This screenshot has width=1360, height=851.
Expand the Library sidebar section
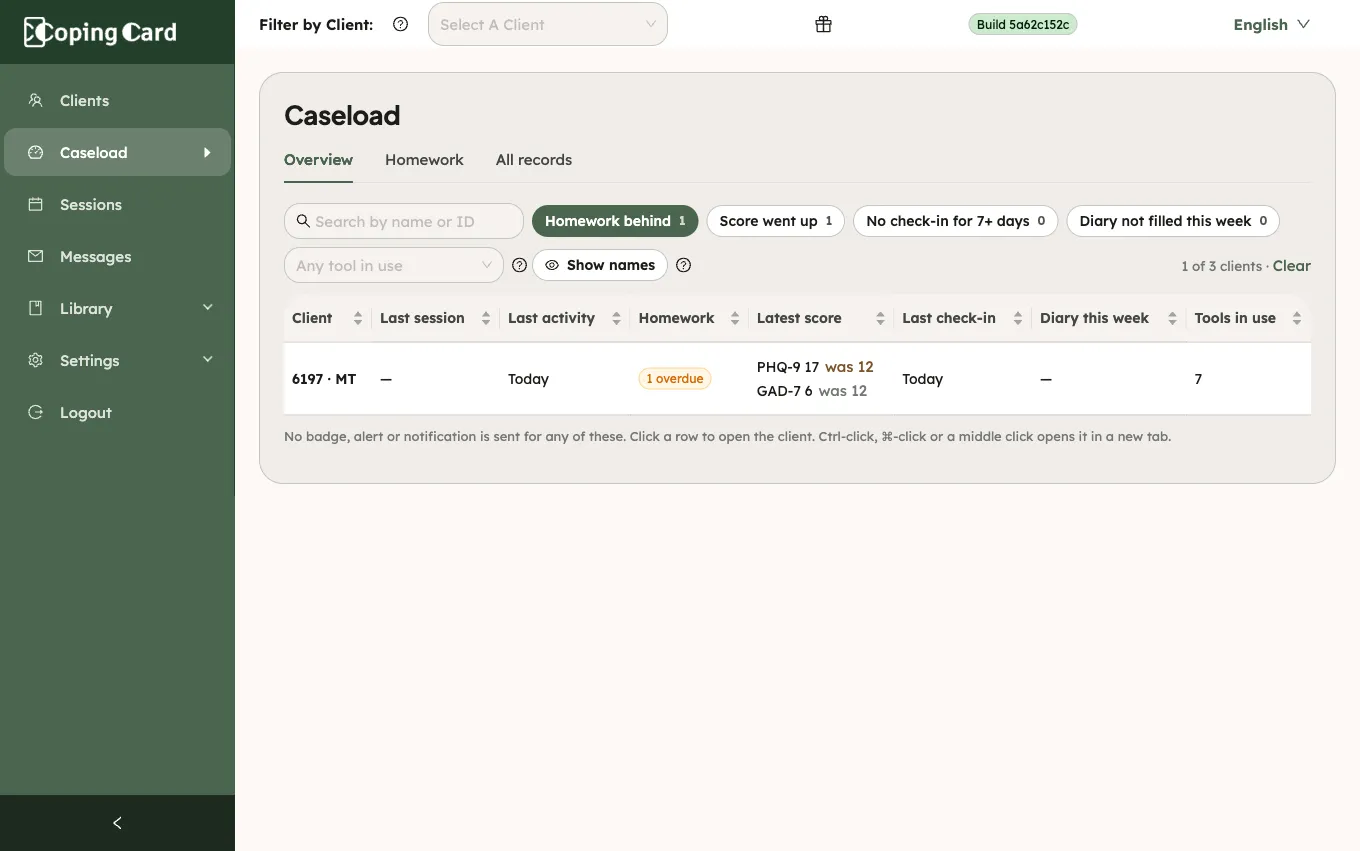pos(117,308)
